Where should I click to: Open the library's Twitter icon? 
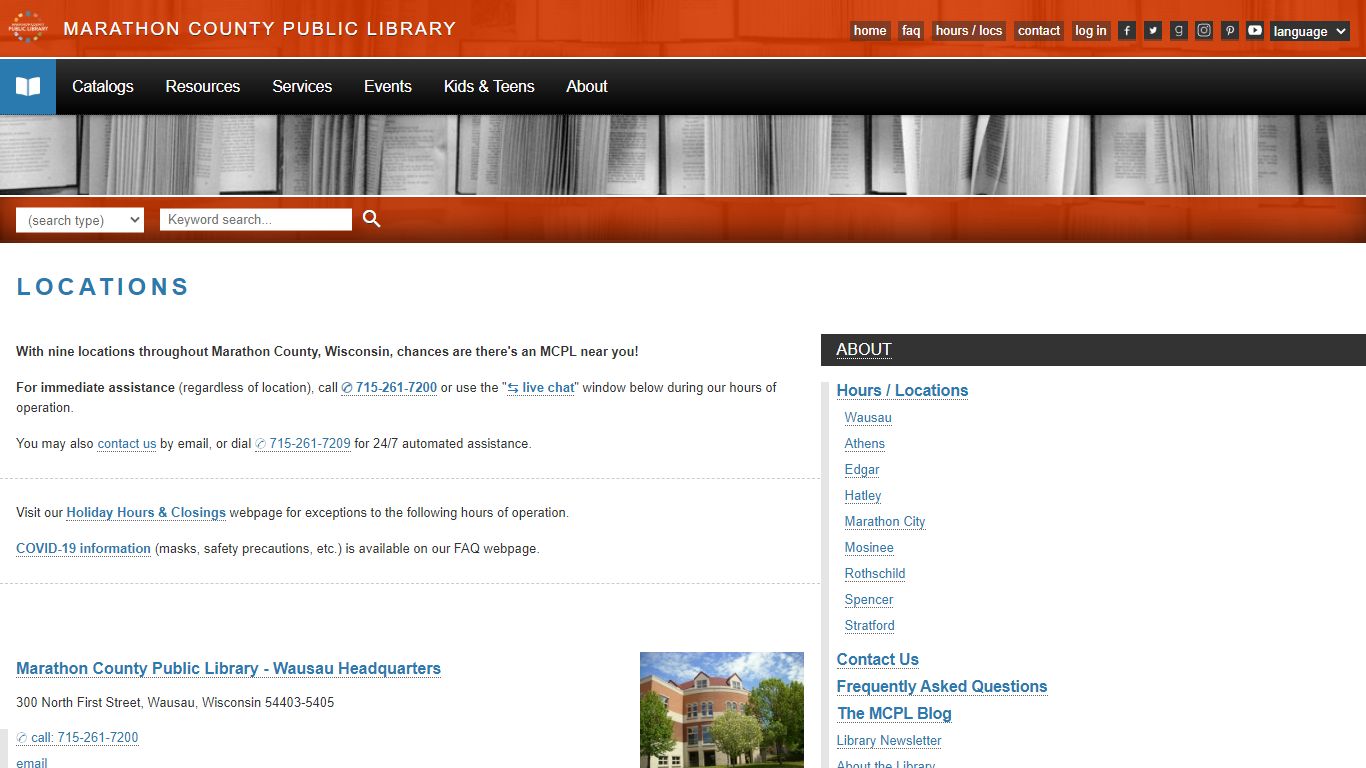[1153, 31]
